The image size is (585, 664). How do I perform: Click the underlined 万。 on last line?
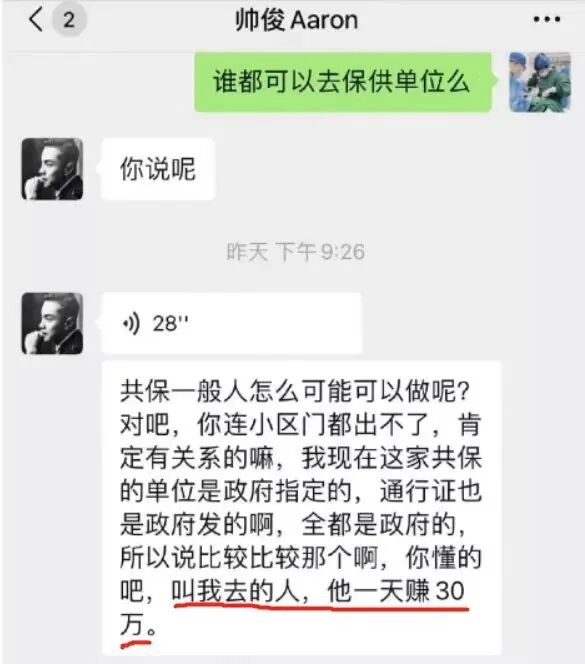pyautogui.click(x=139, y=625)
